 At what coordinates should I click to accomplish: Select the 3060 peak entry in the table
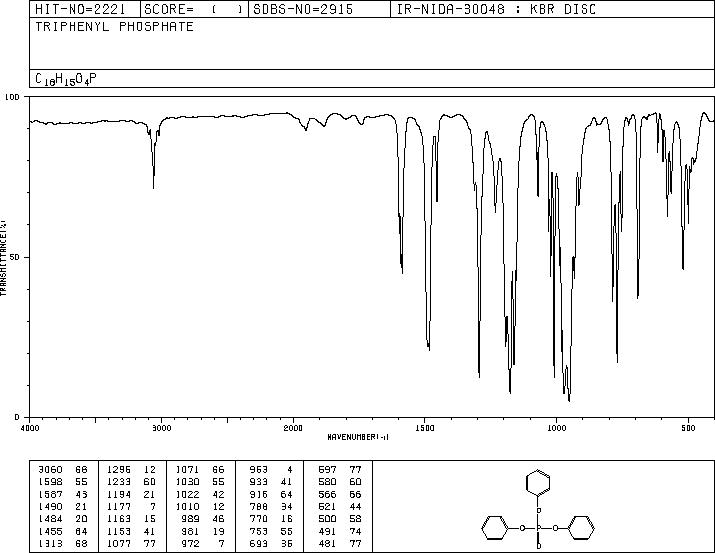tap(63, 469)
